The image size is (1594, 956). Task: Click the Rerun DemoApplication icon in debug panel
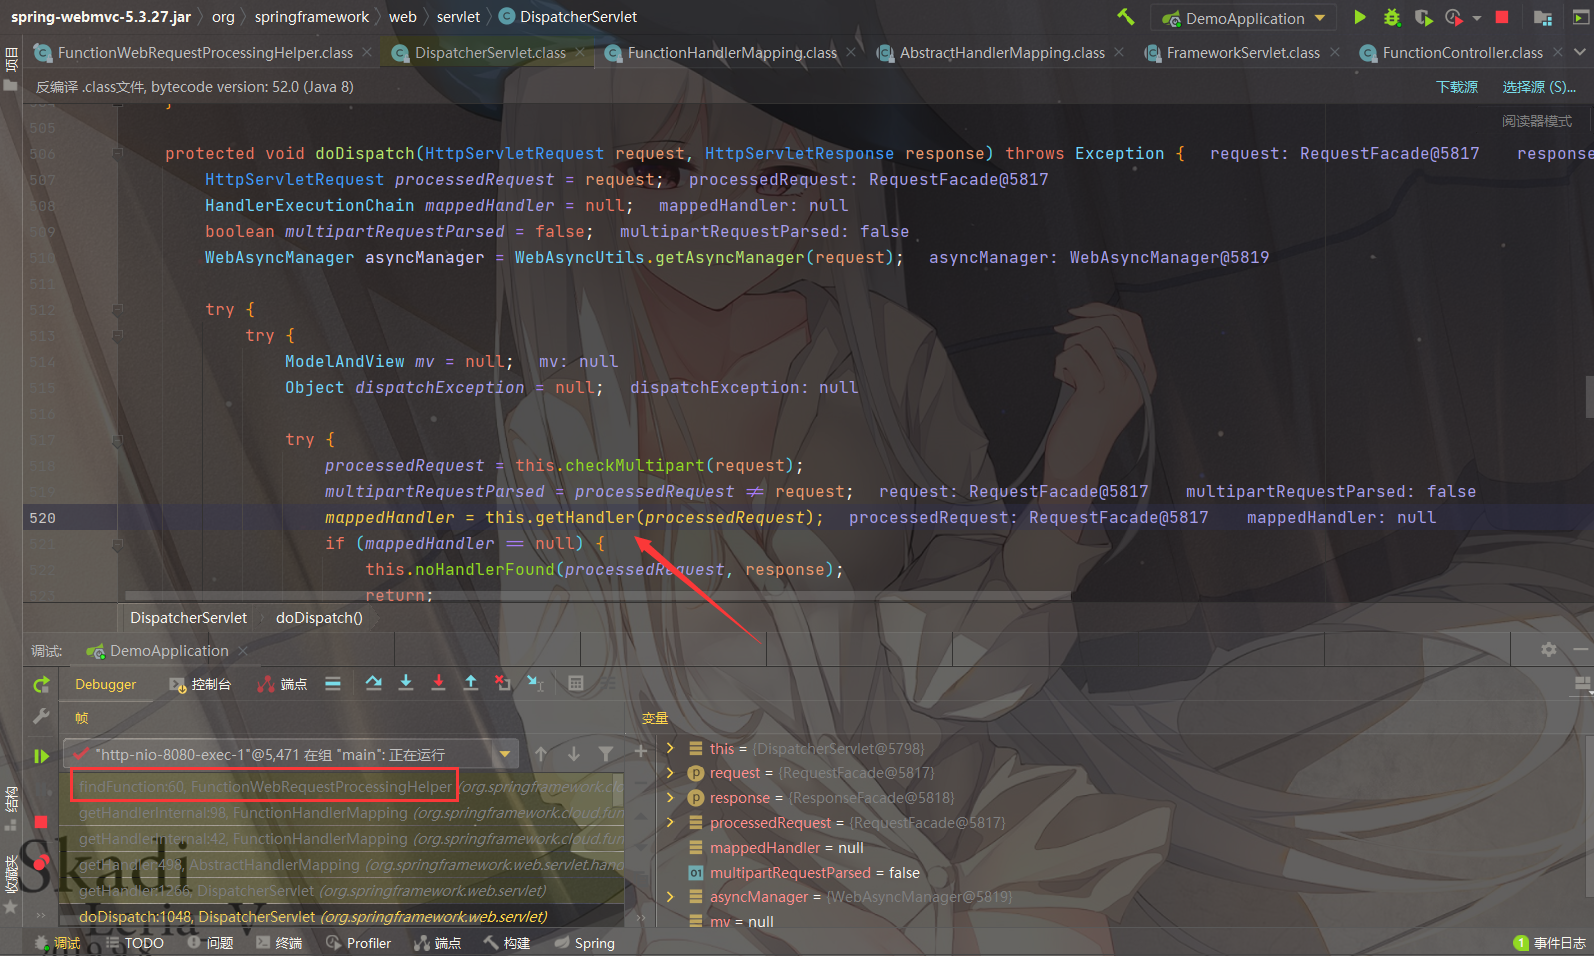[x=41, y=685]
